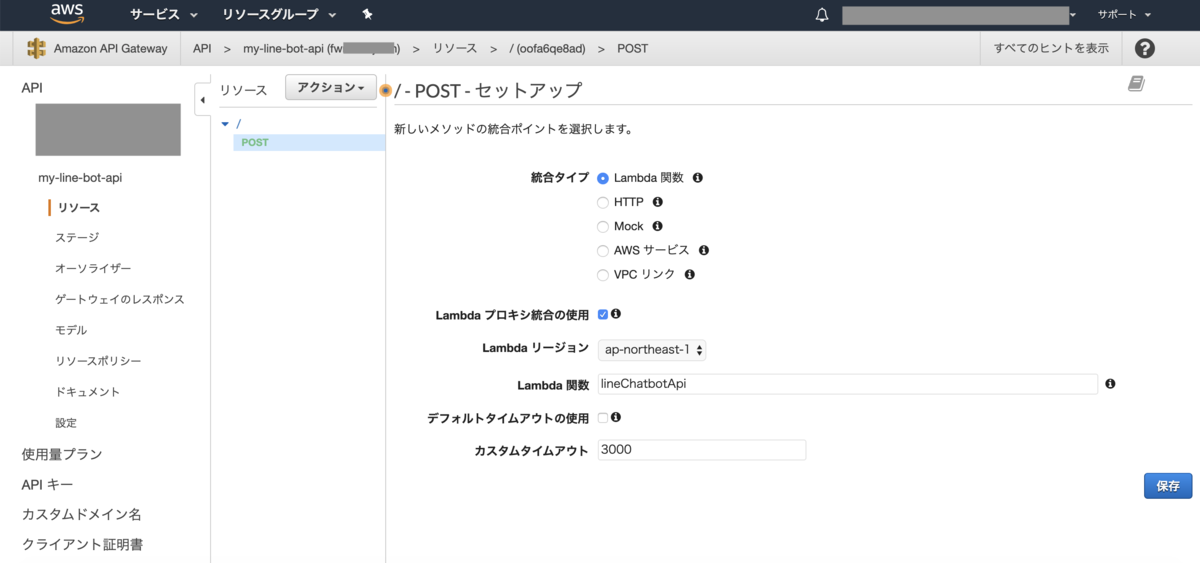Click the 保存 save button
The image size is (1200, 563).
1168,486
